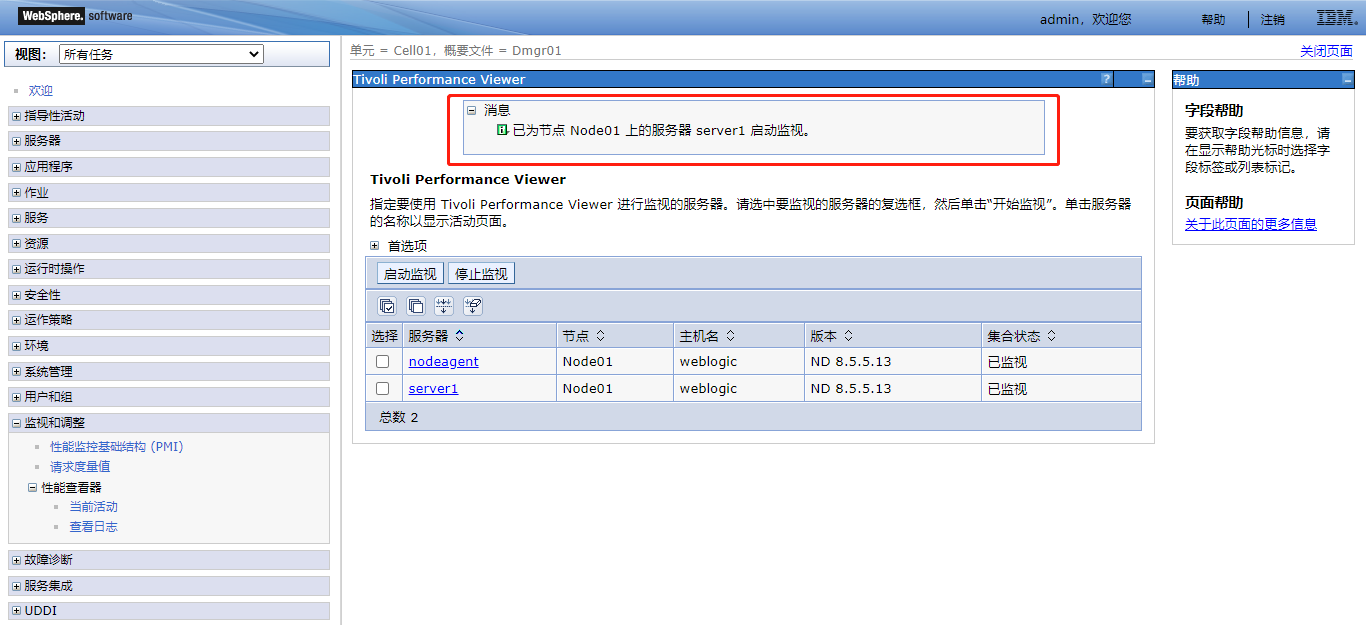The width and height of the screenshot is (1366, 625).
Task: Click 已监视 status in nodeagent row
Action: pos(1007,362)
